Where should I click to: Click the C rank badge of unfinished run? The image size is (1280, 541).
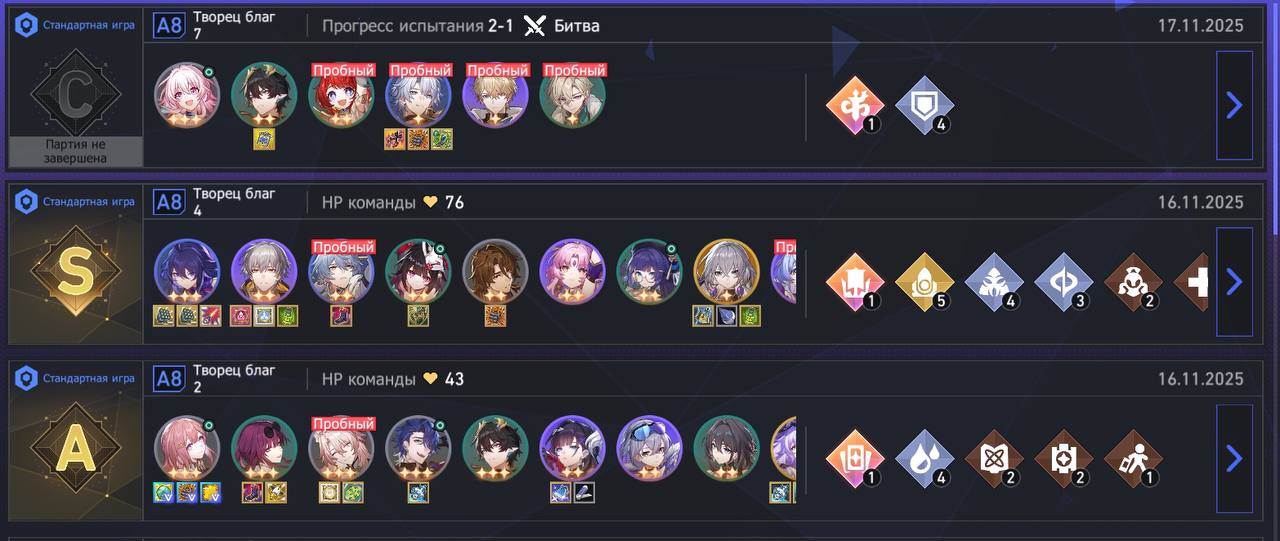pos(75,94)
